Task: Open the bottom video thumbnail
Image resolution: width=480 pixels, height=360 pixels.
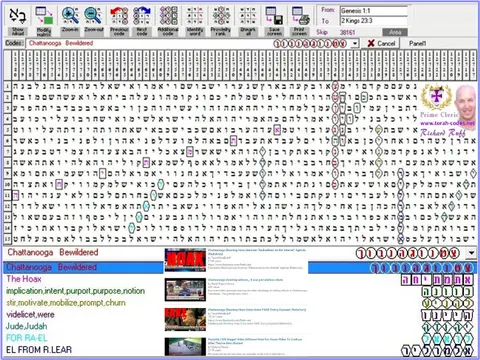Action: pos(185,347)
